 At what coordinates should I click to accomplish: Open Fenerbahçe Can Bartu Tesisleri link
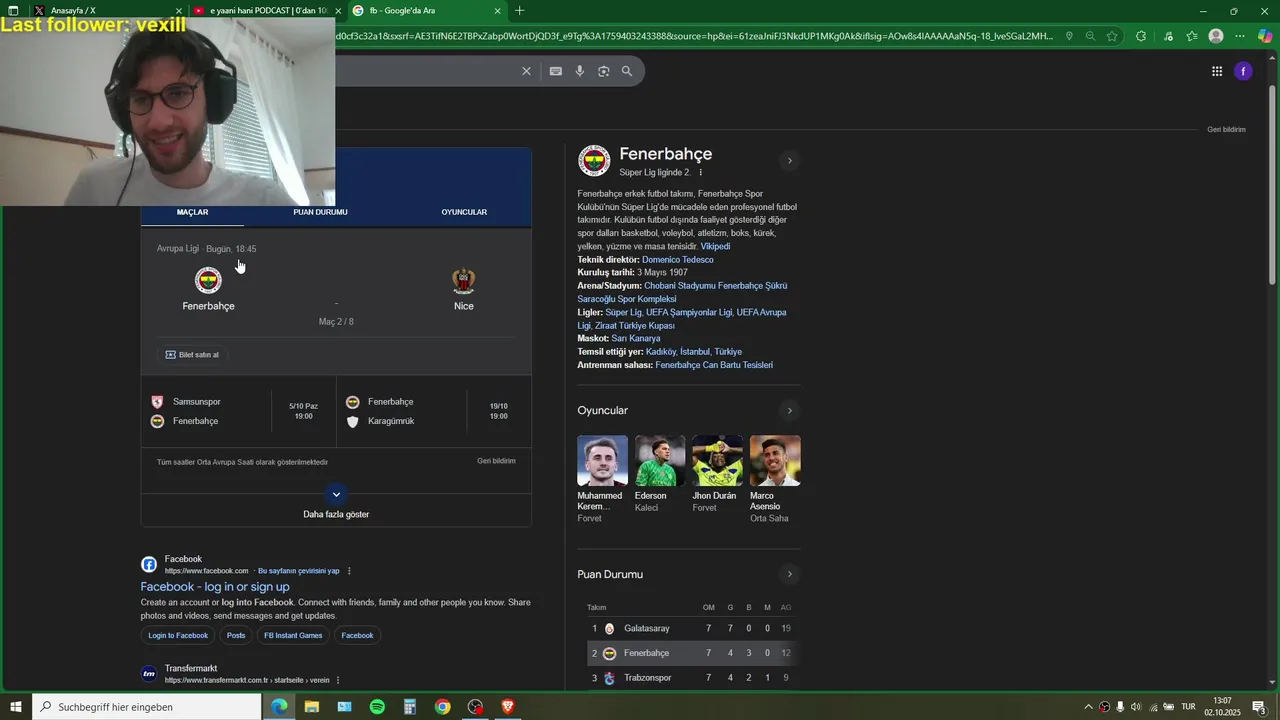(x=714, y=365)
